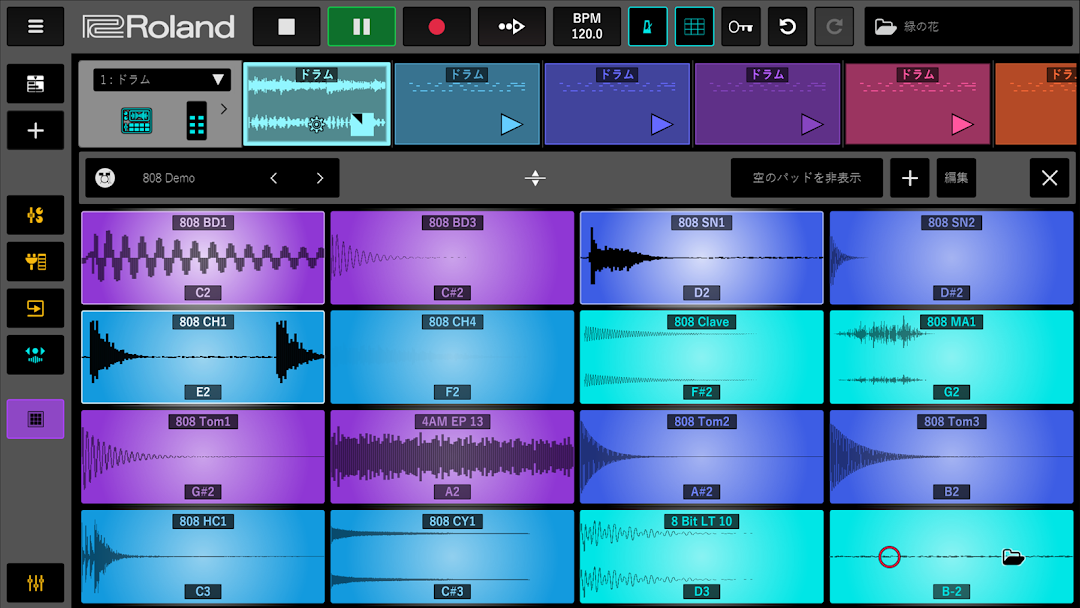Trigger the 808 Tom2 pad
Screen dimensions: 1080x608
click(702, 457)
